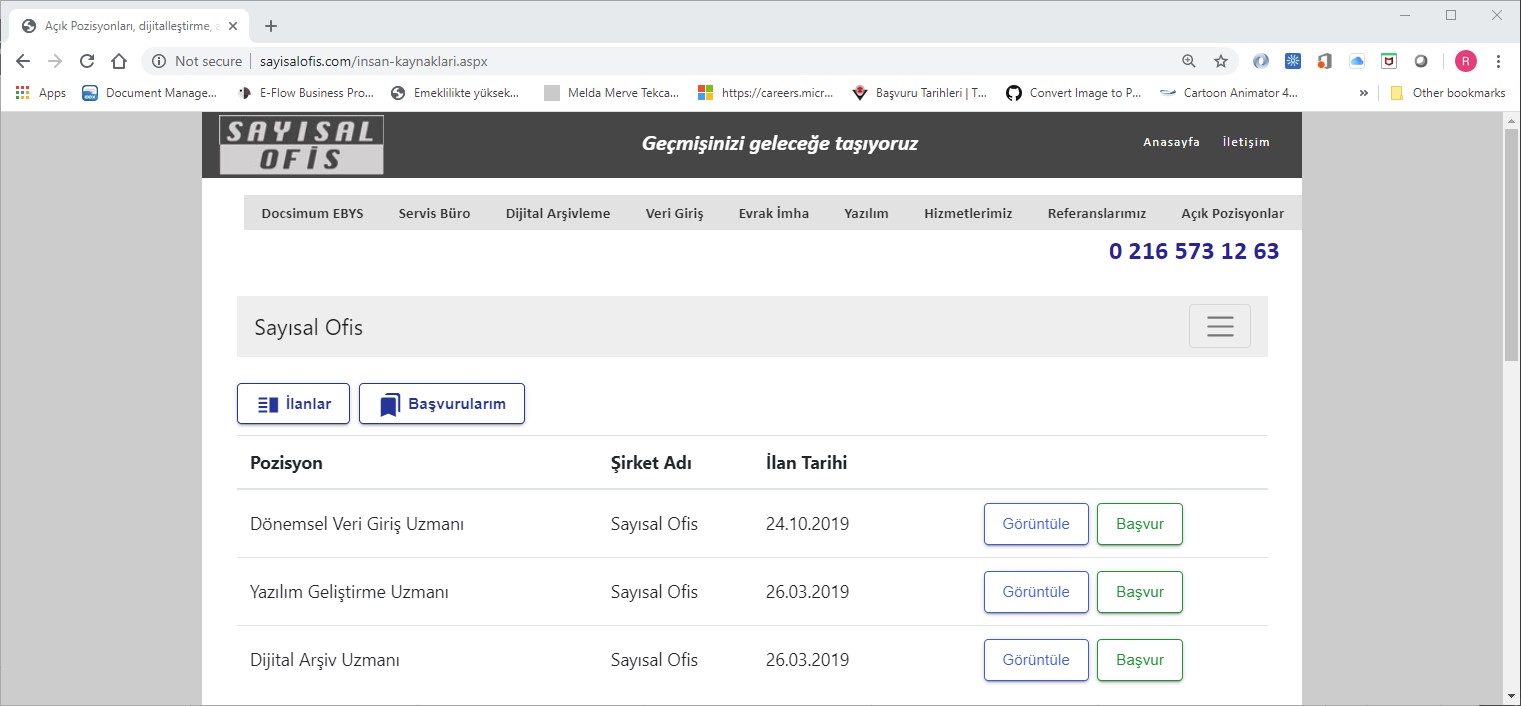Open the E-Flow Business Pro... bookmark
Image resolution: width=1521 pixels, height=706 pixels.
point(306,93)
